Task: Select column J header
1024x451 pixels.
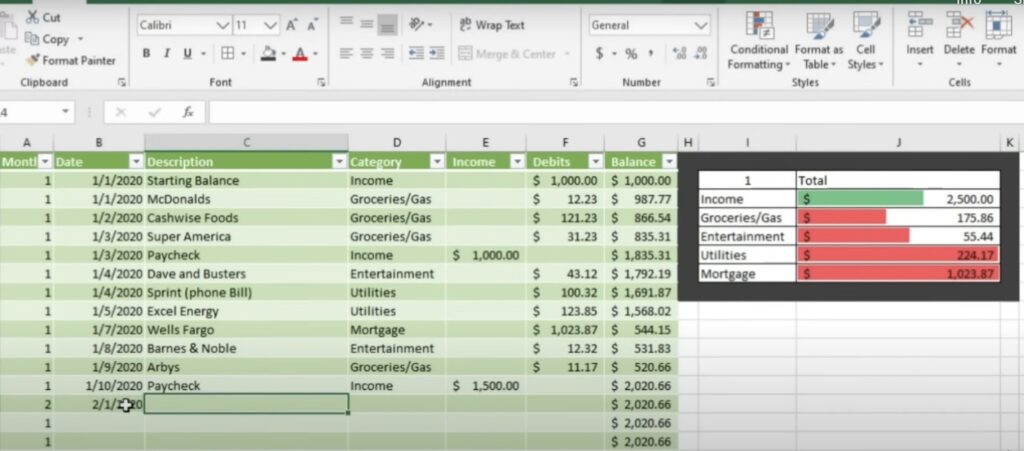Action: [898, 142]
